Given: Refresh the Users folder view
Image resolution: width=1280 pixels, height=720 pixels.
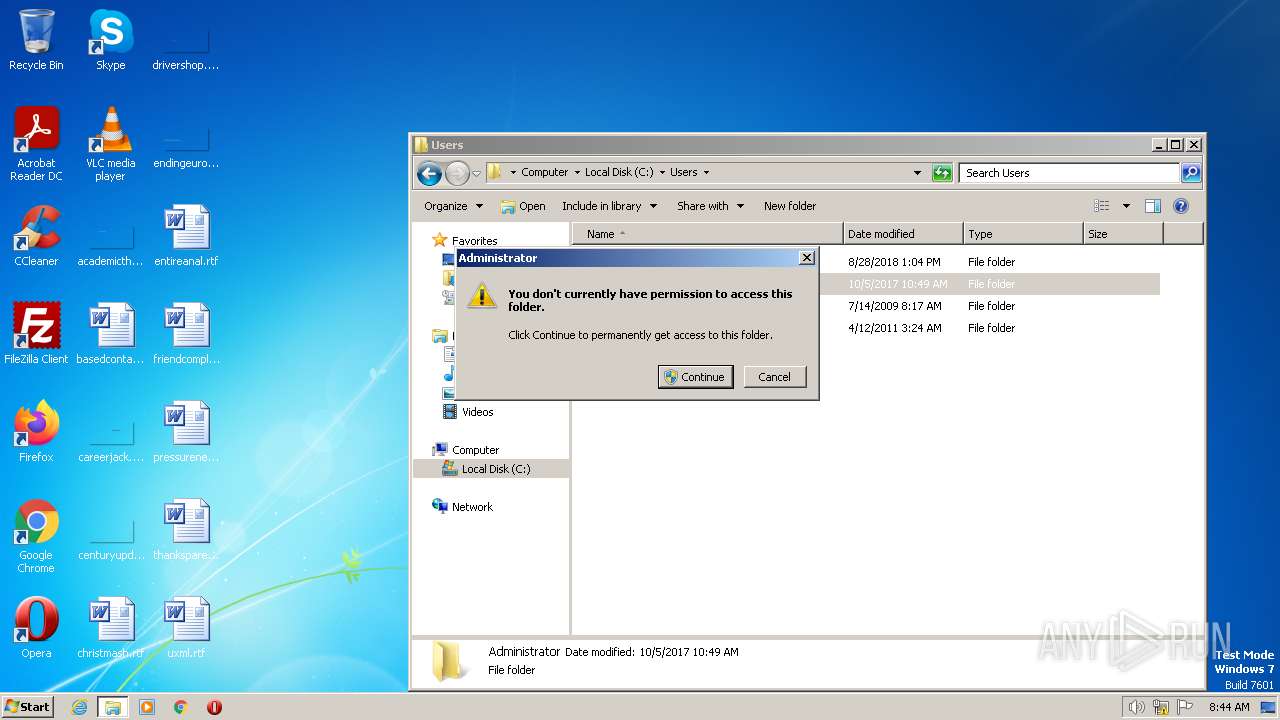Looking at the screenshot, I should [x=942, y=173].
